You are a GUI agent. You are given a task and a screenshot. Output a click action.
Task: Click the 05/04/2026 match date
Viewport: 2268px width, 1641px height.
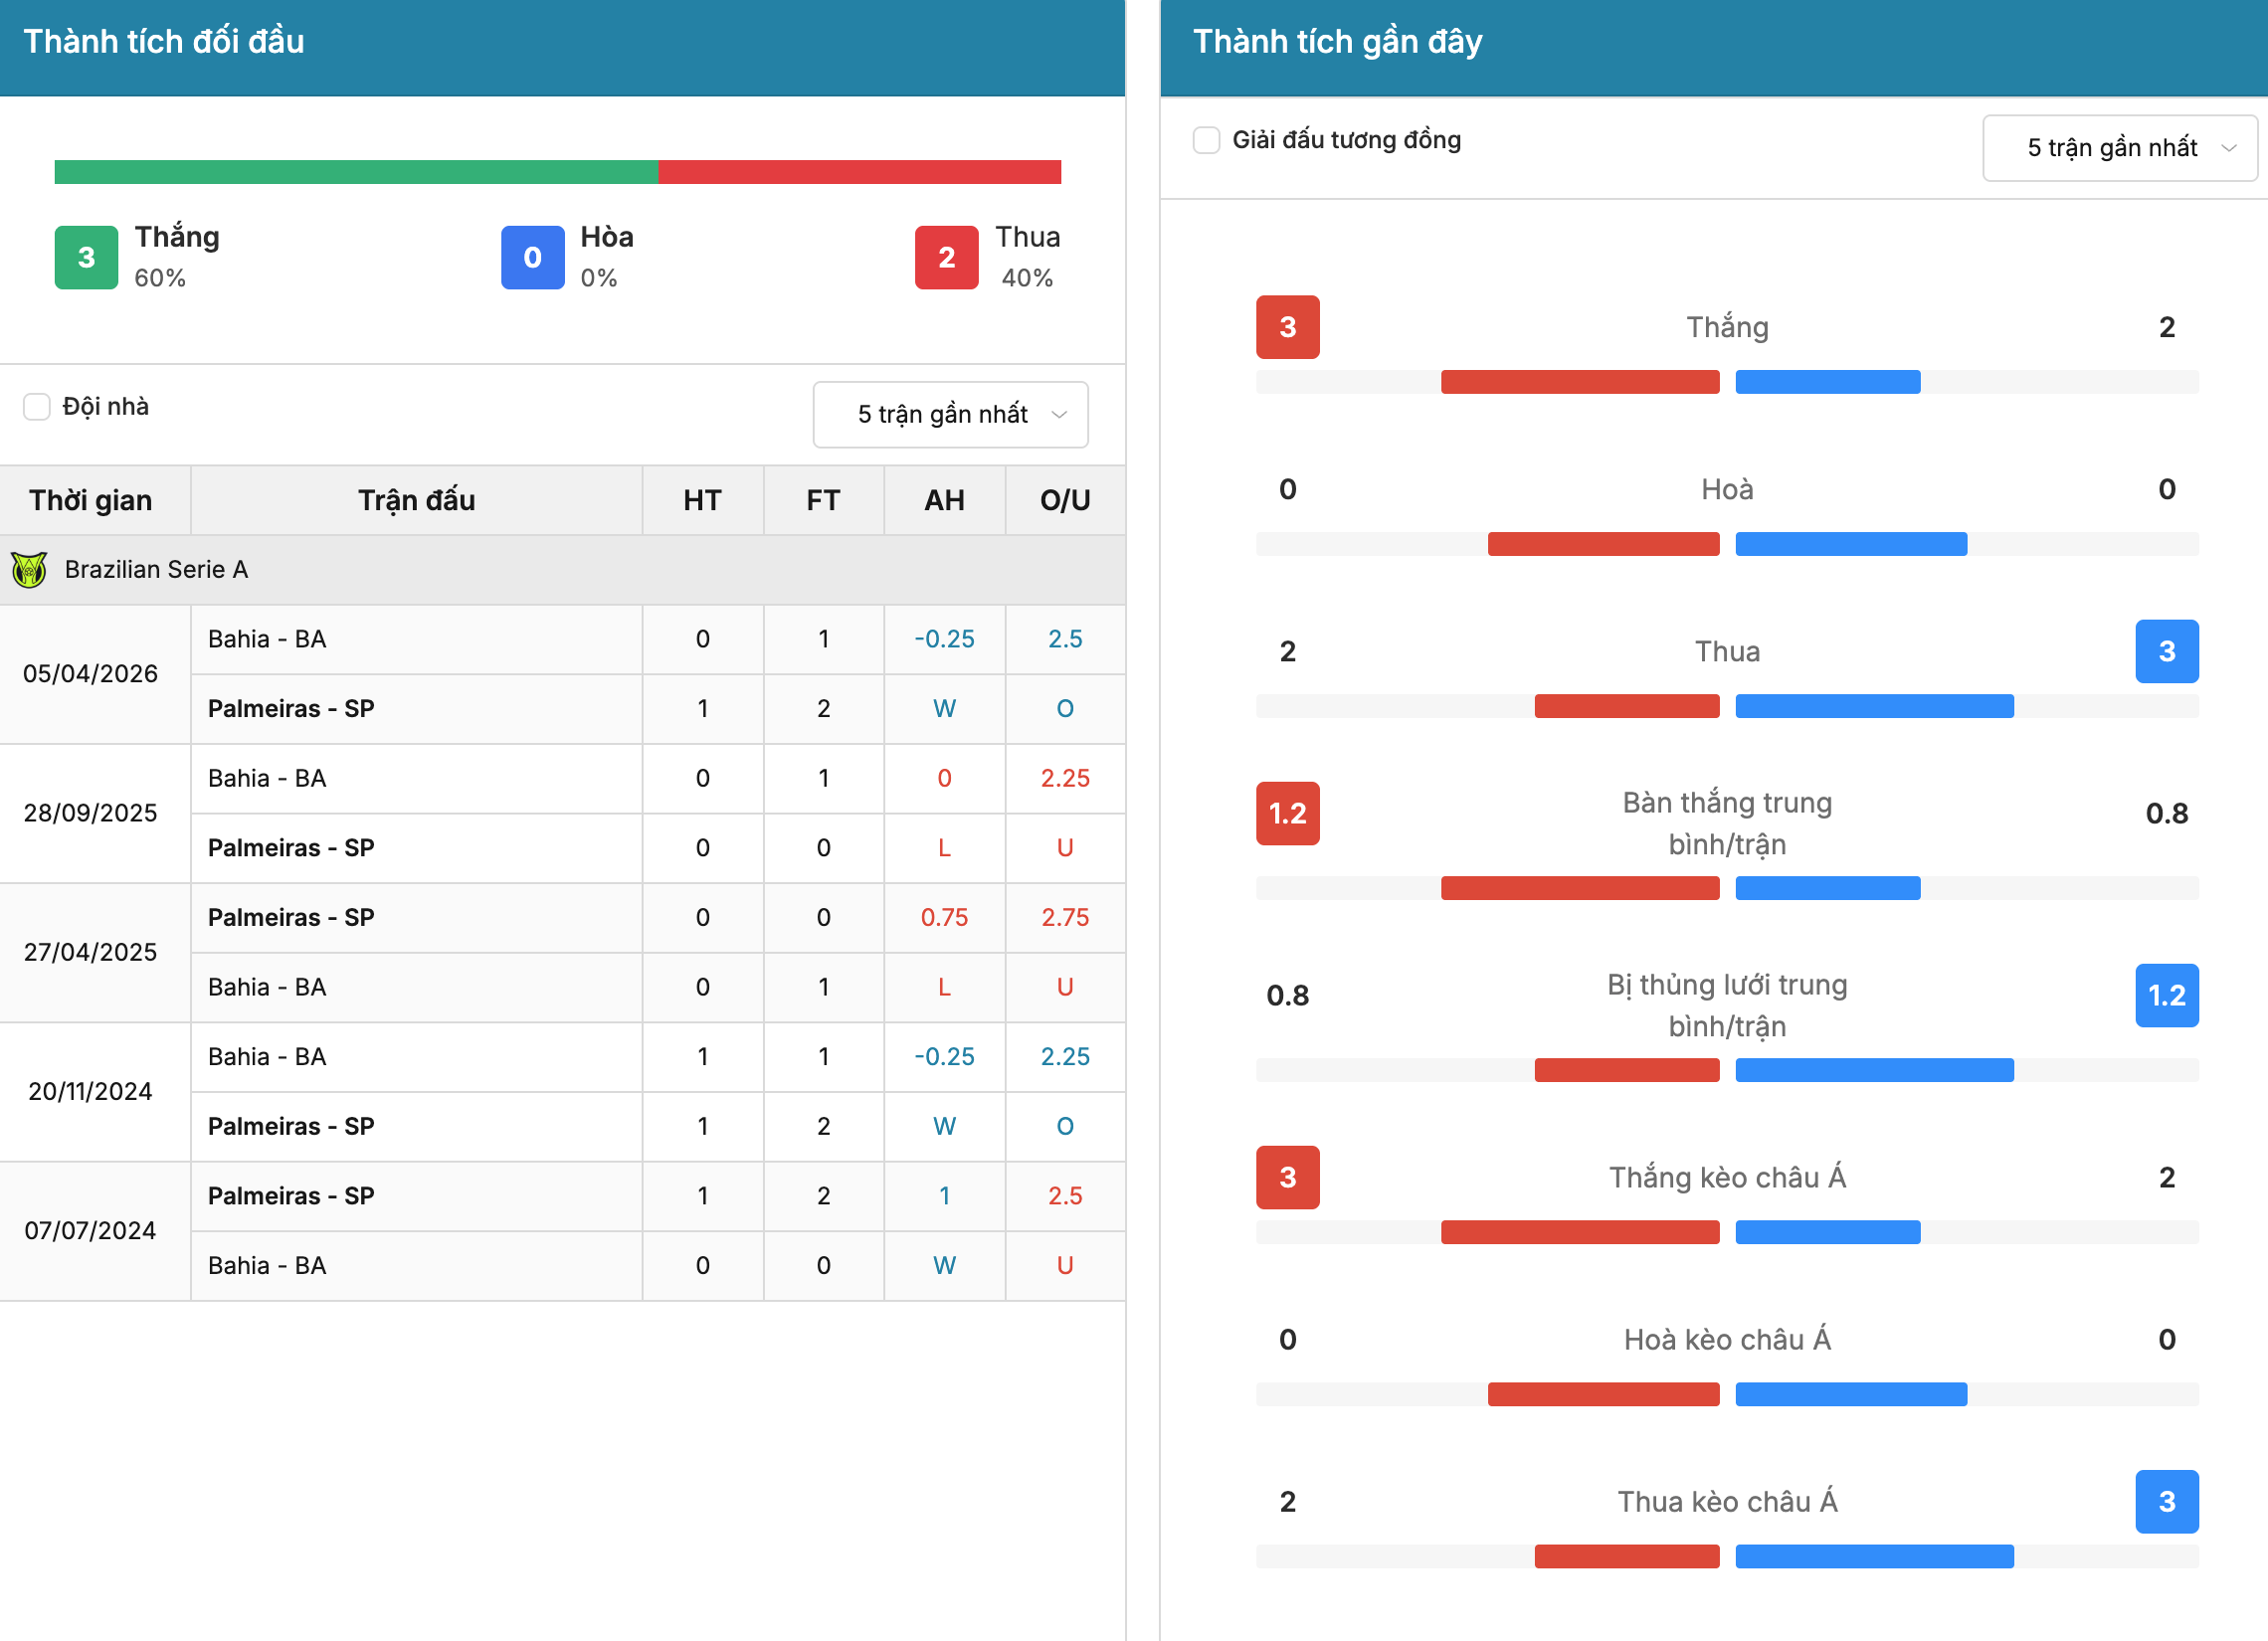click(x=91, y=674)
